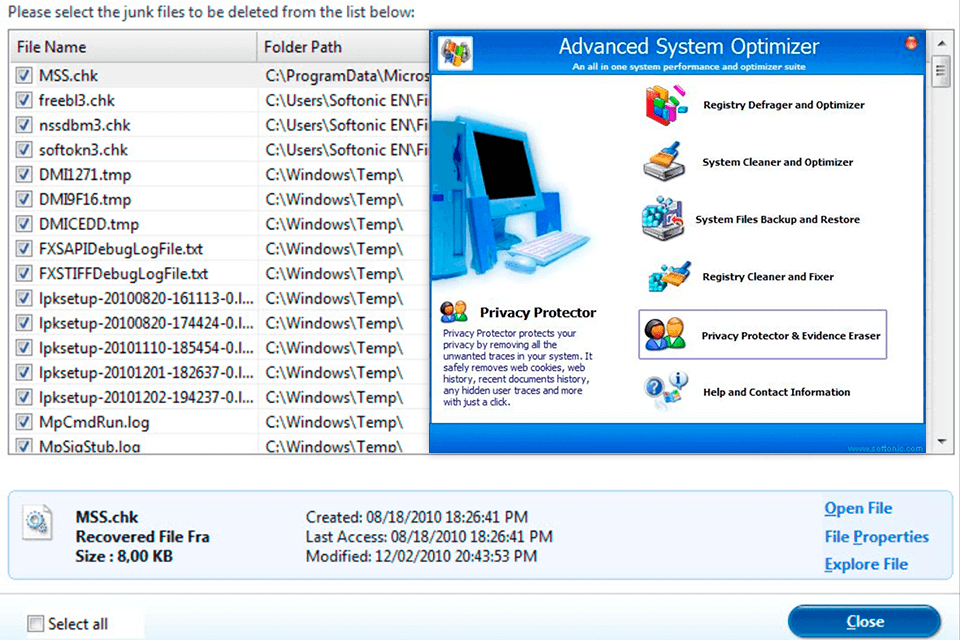The width and height of the screenshot is (960, 640).
Task: Click the Privacy Protector heading text
Action: 538,312
